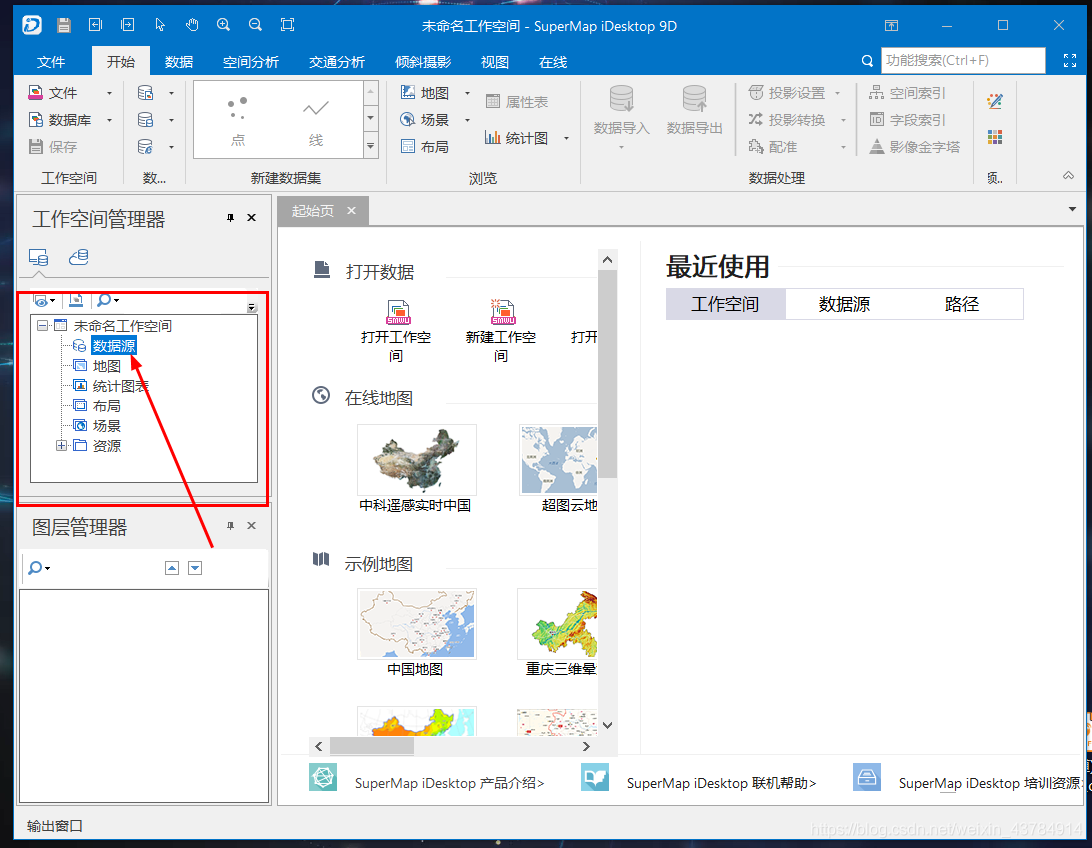
Task: Expand the 资源 tree node
Action: [61, 446]
